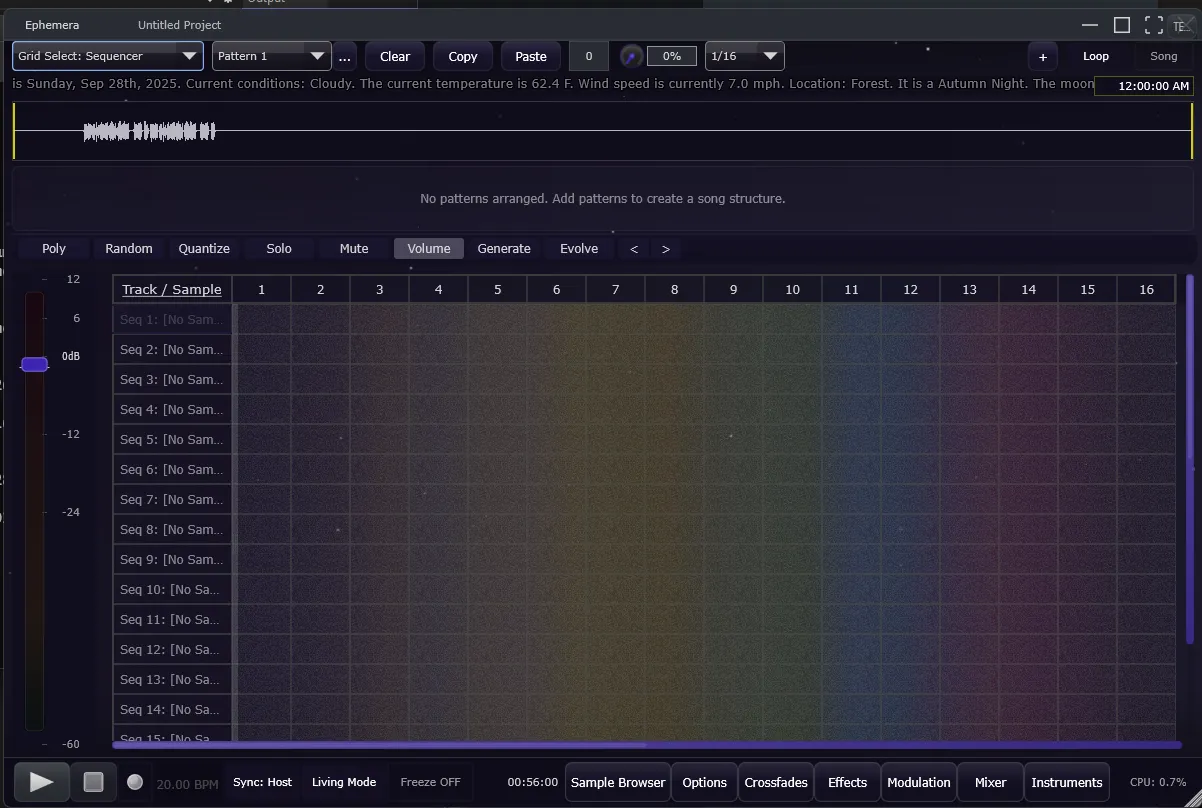
Task: Toggle Freeze OFF setting
Action: [x=430, y=783]
